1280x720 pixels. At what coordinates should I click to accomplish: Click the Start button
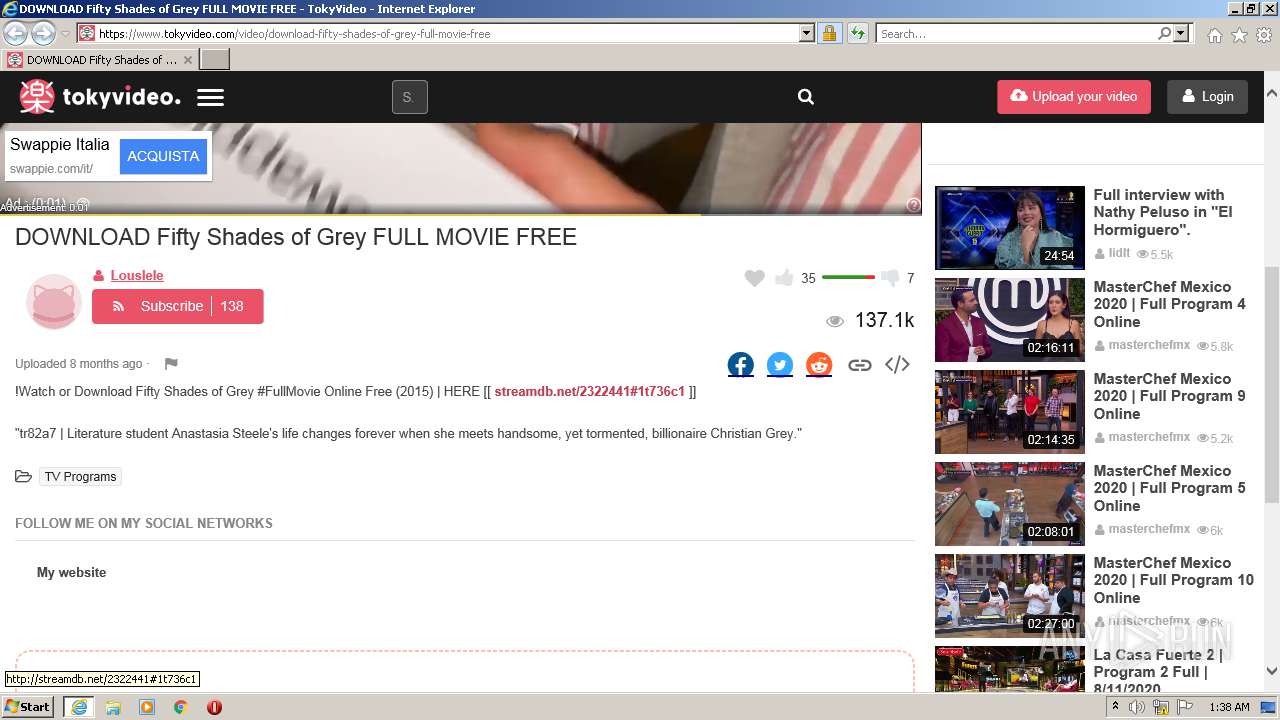point(28,707)
